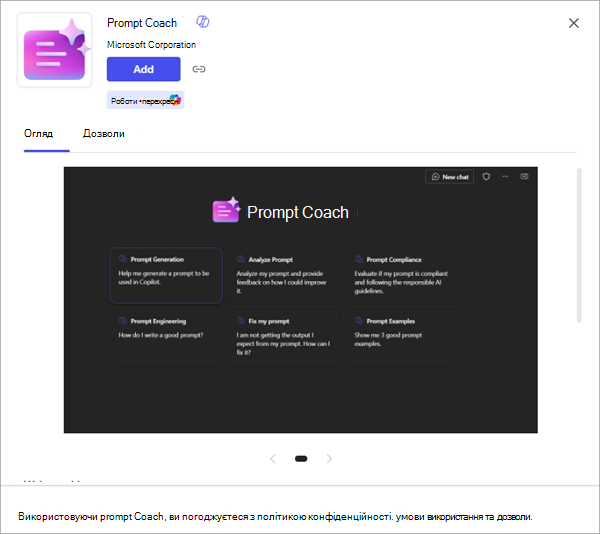Select the Fix my prompt card
The width and height of the screenshot is (600, 534).
[x=284, y=337]
